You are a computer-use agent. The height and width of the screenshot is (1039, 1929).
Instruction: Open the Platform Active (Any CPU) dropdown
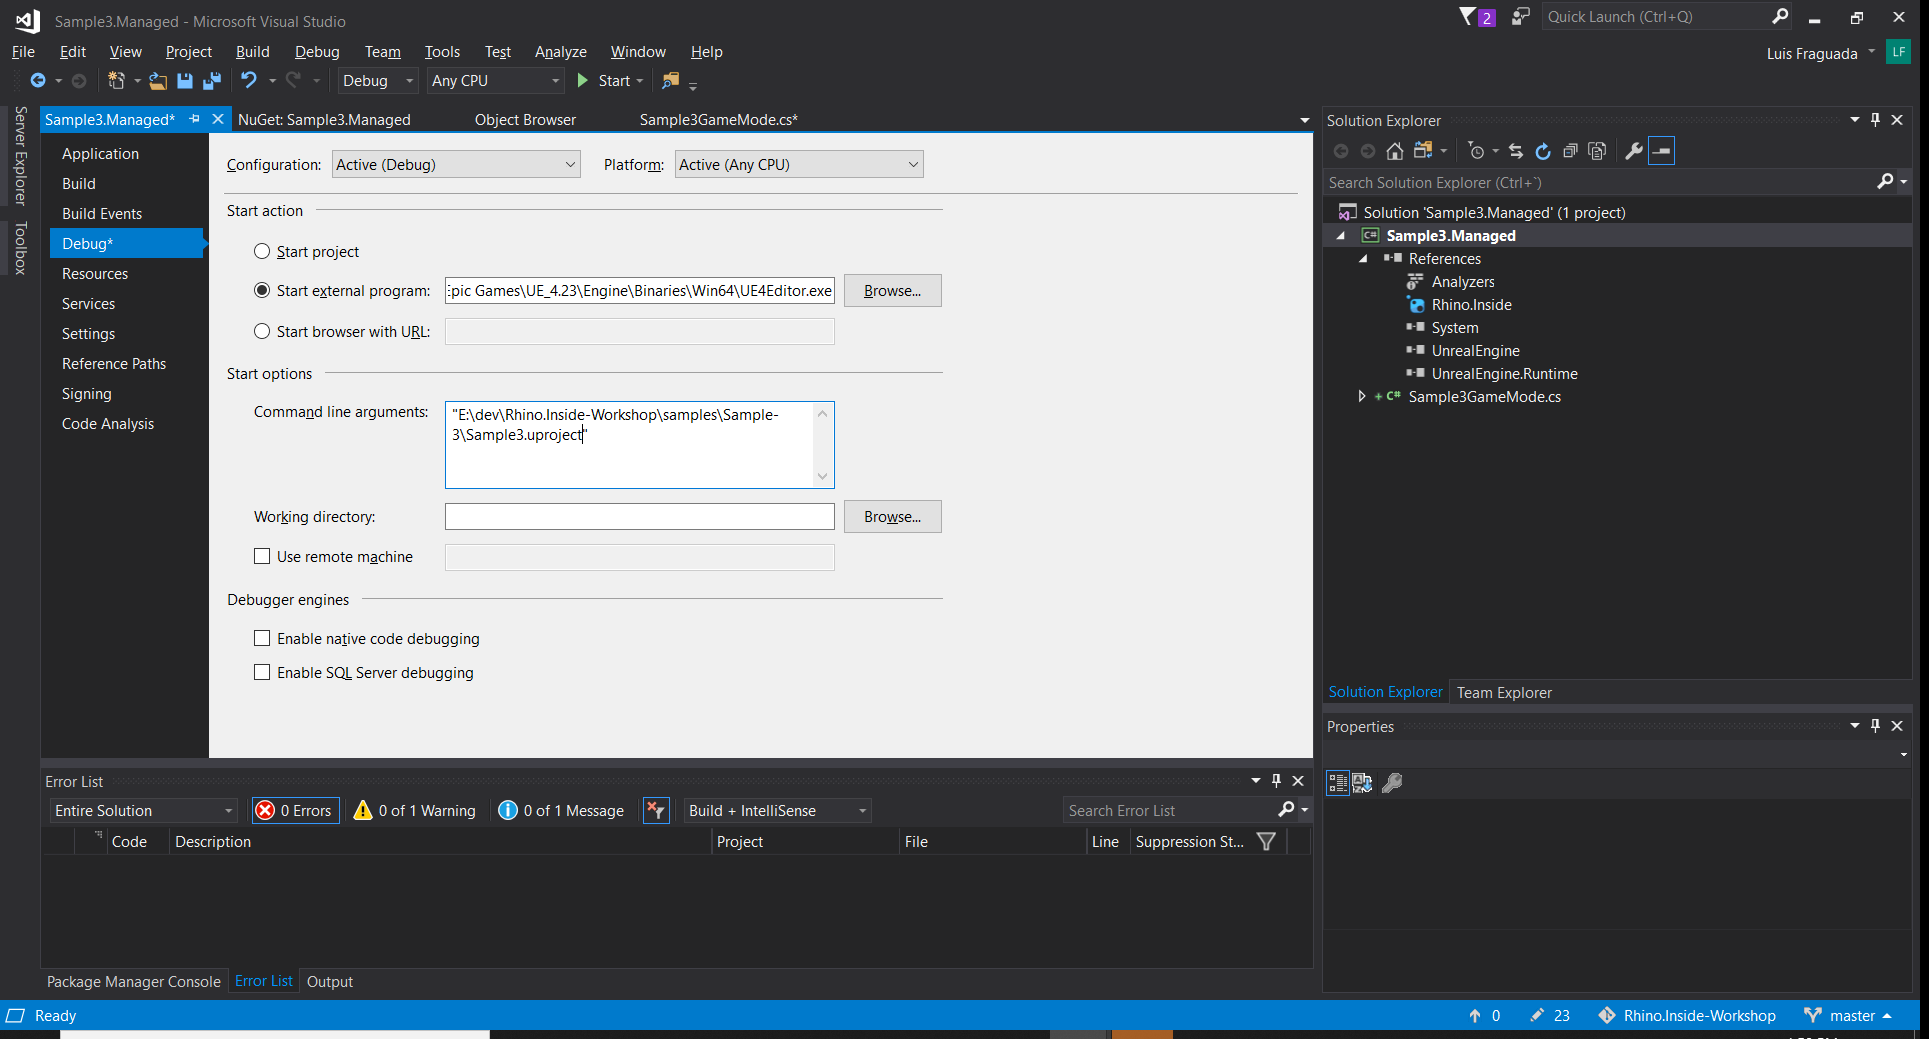coord(799,164)
